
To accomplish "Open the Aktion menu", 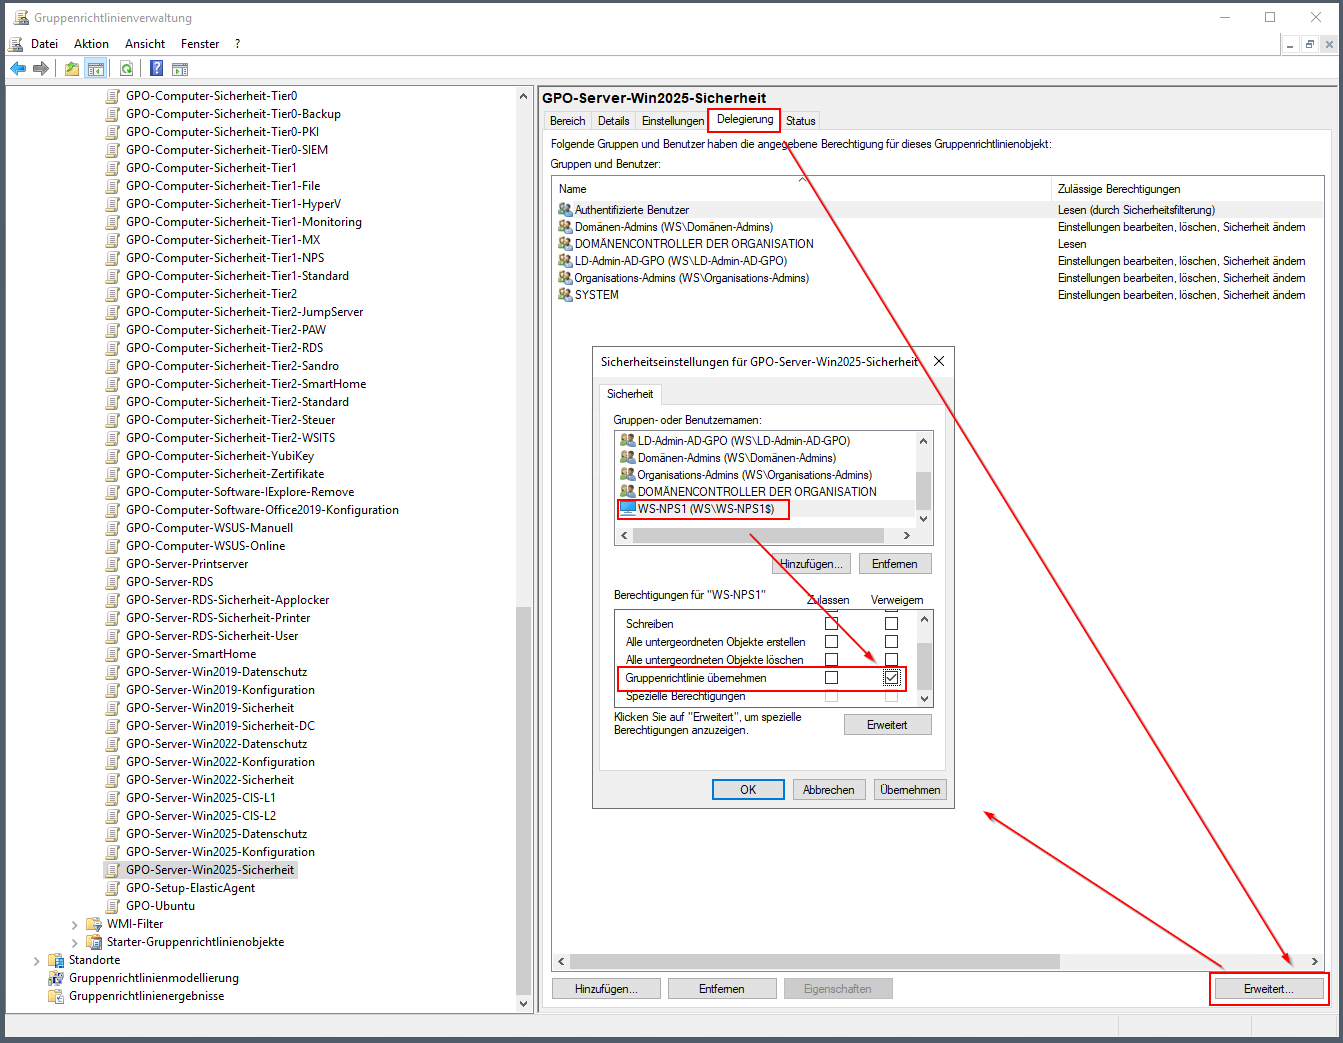I will (x=91, y=44).
